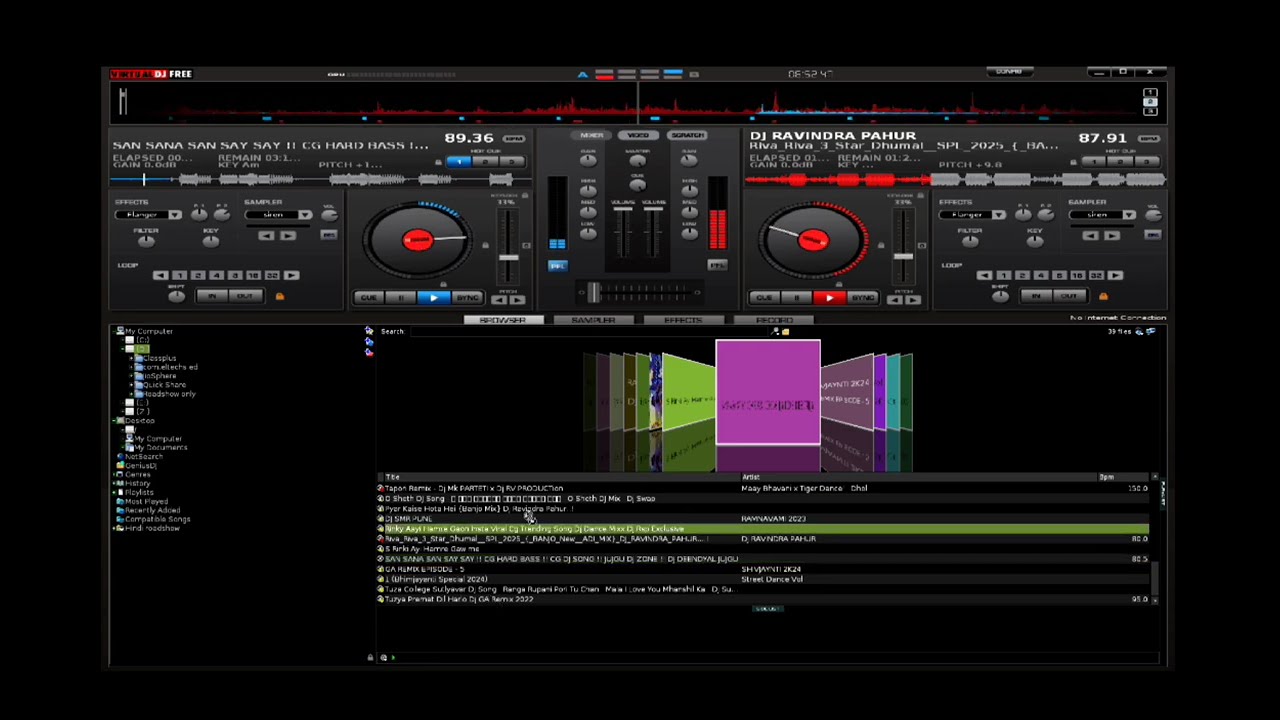
Task: Nudge right deck pitch up
Action: [913, 299]
